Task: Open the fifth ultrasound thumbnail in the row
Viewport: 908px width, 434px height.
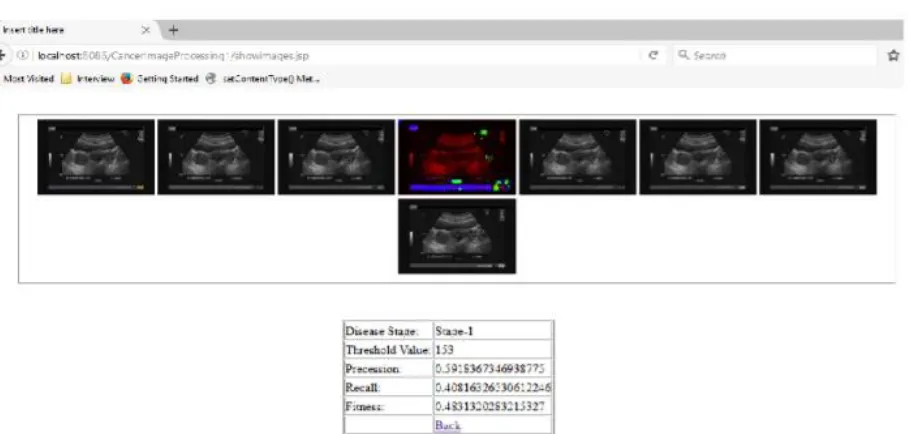Action: pos(578,157)
